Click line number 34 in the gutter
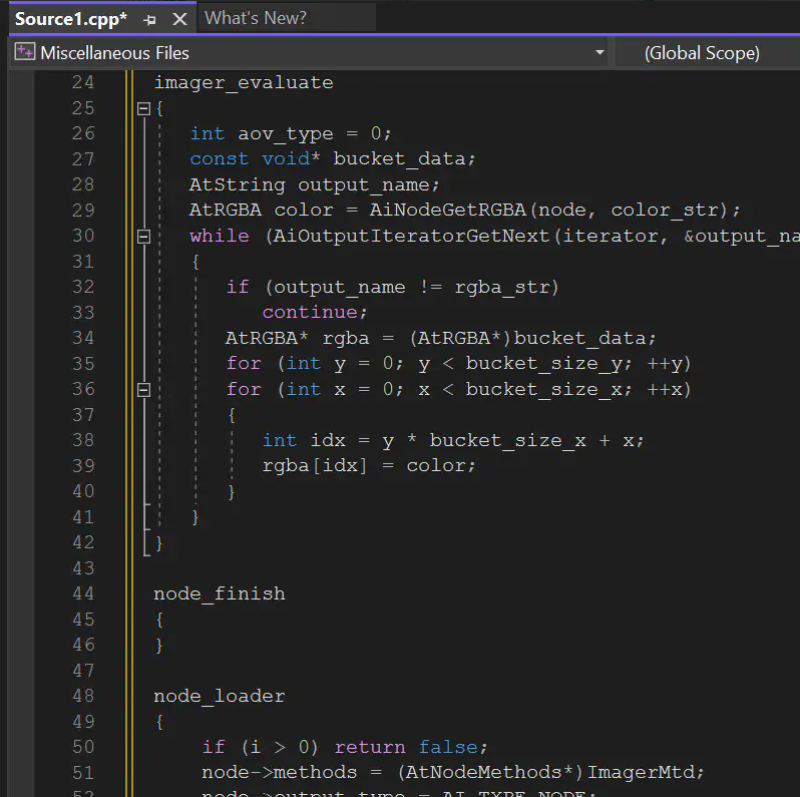 (x=83, y=338)
